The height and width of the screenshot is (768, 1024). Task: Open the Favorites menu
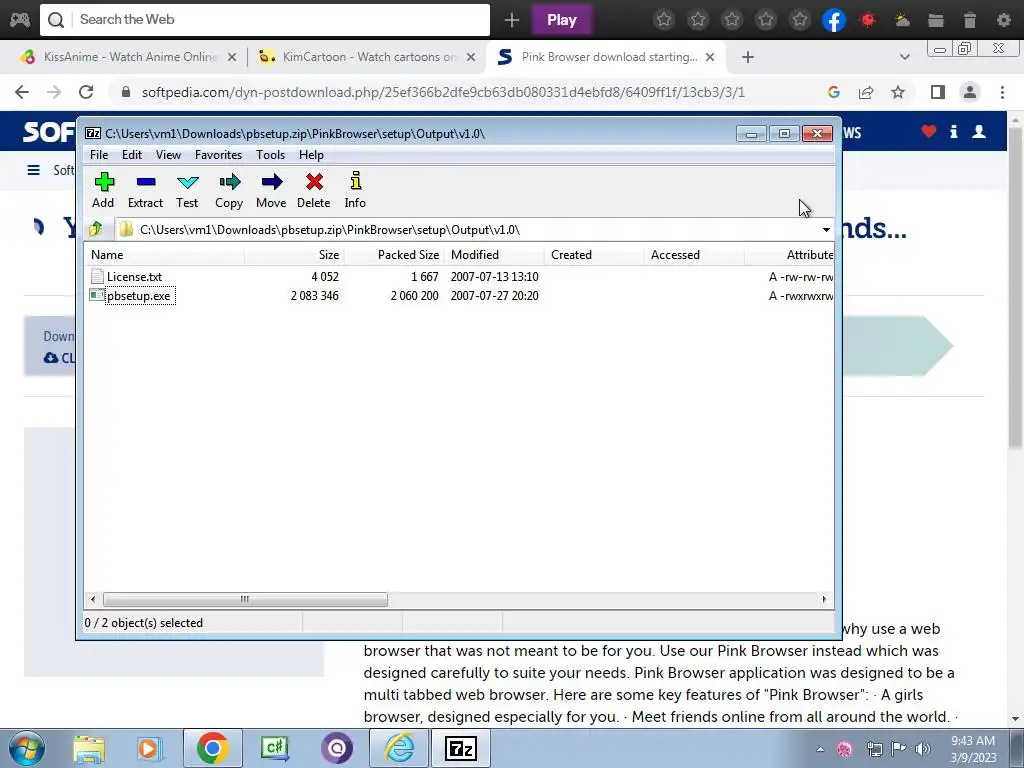click(x=218, y=155)
